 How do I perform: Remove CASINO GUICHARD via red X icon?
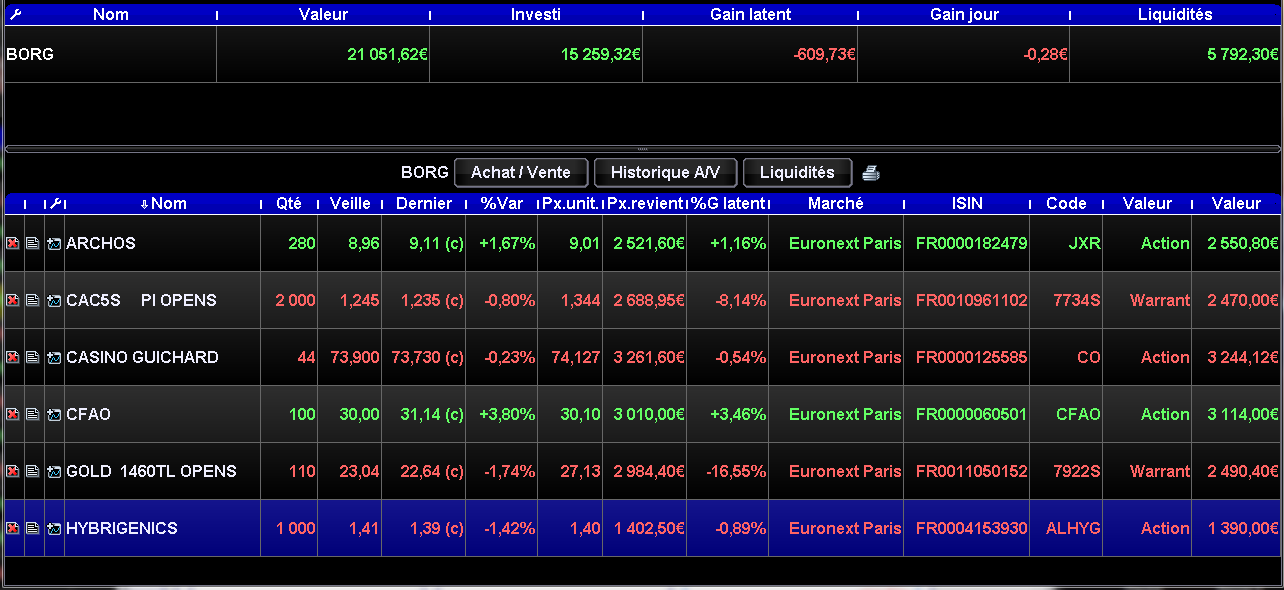point(13,357)
